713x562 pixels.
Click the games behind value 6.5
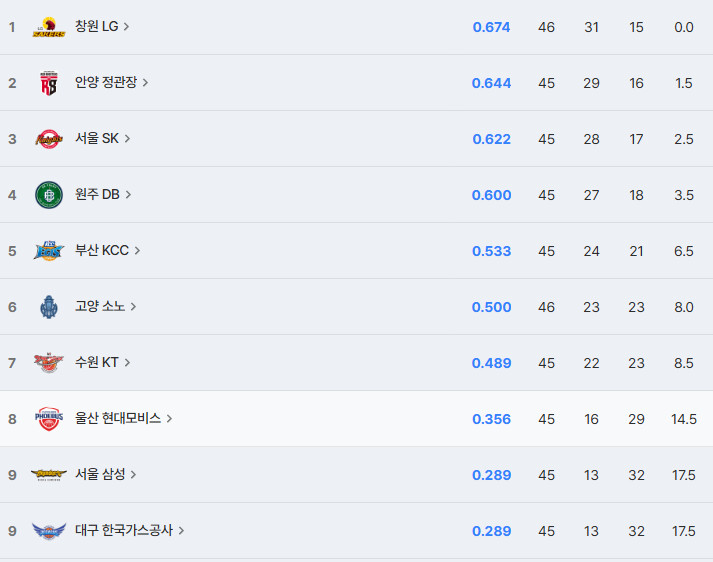683,251
